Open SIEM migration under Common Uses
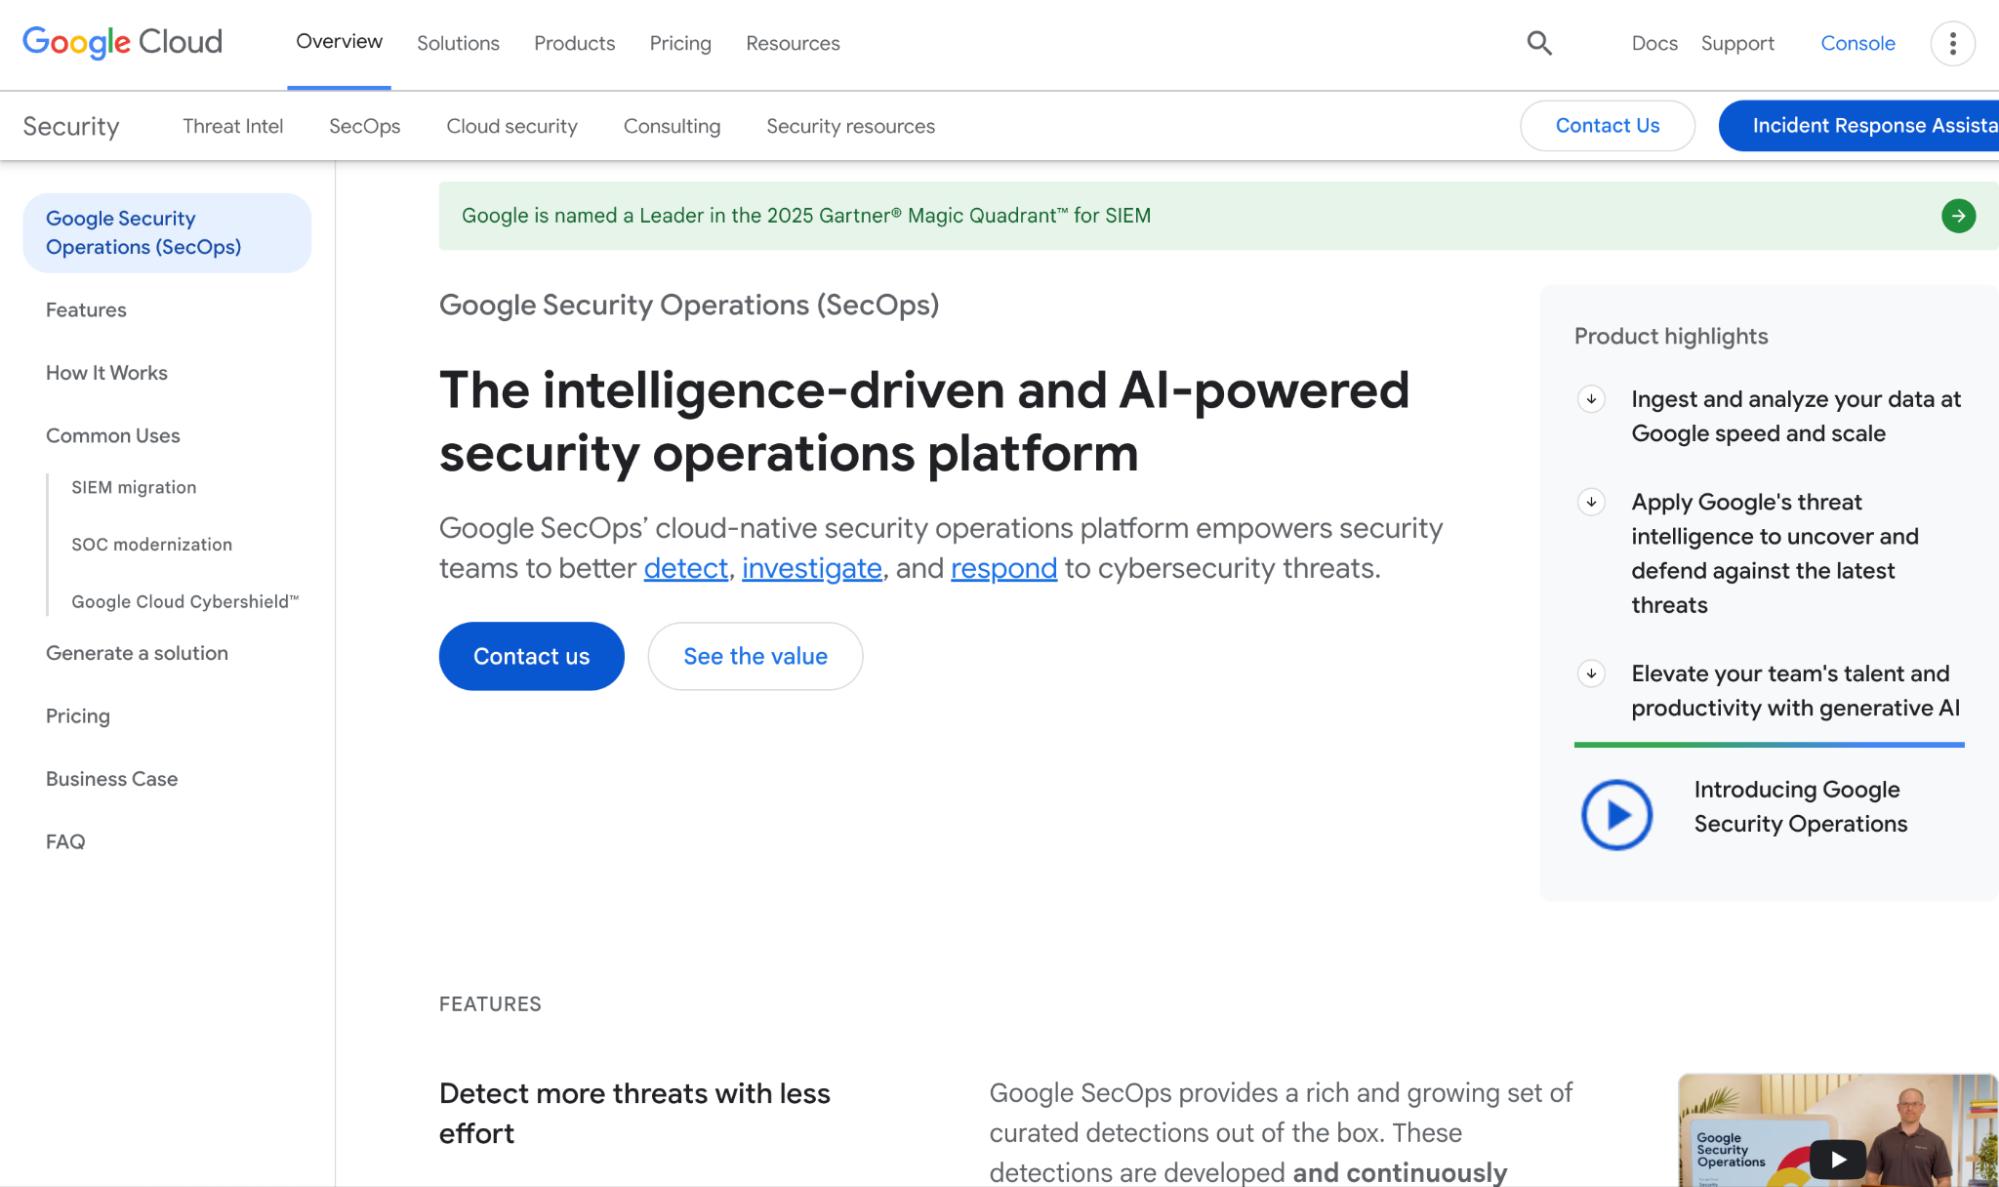This screenshot has width=1999, height=1187. coord(133,487)
